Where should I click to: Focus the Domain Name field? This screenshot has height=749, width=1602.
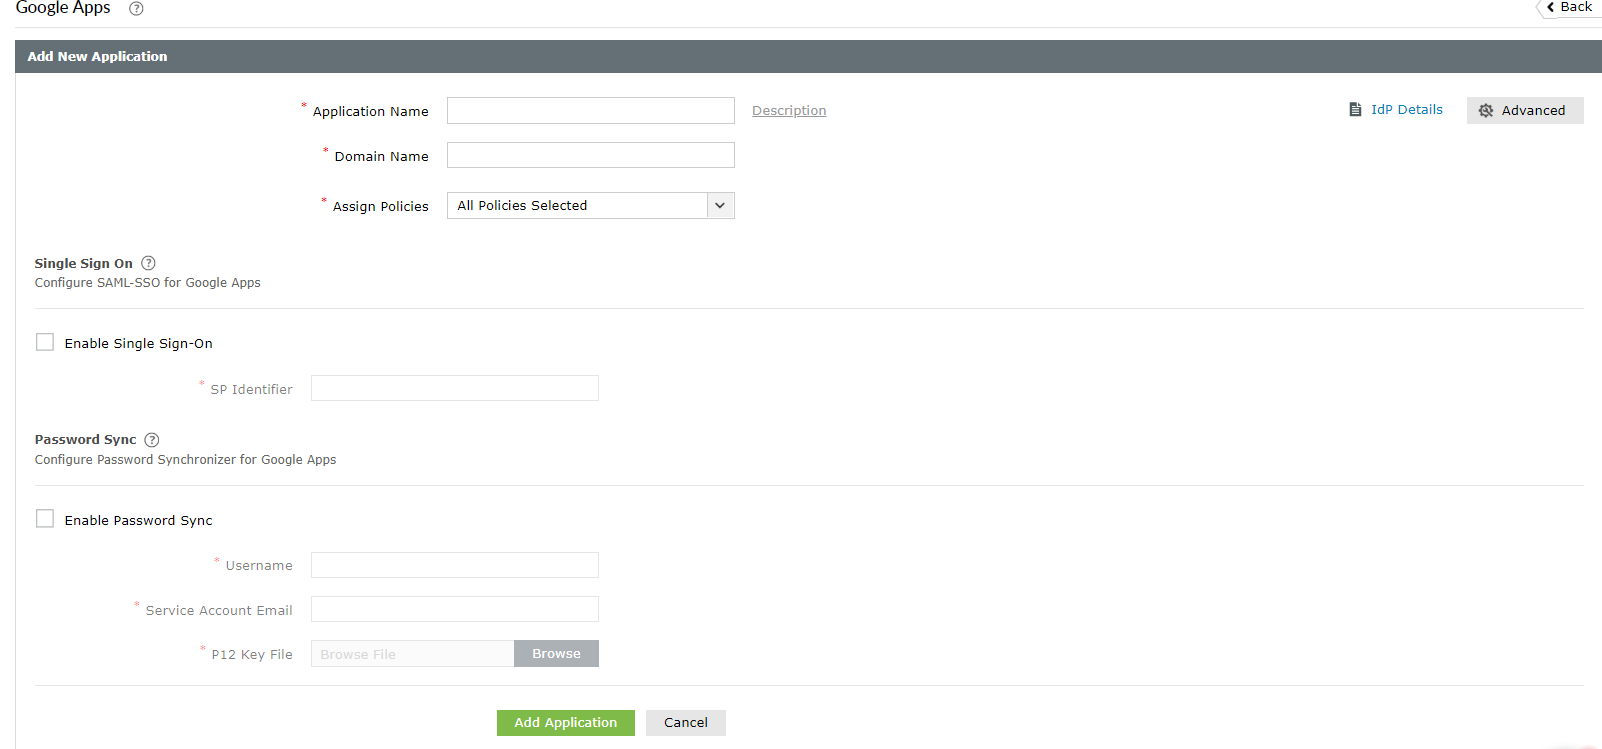point(590,155)
